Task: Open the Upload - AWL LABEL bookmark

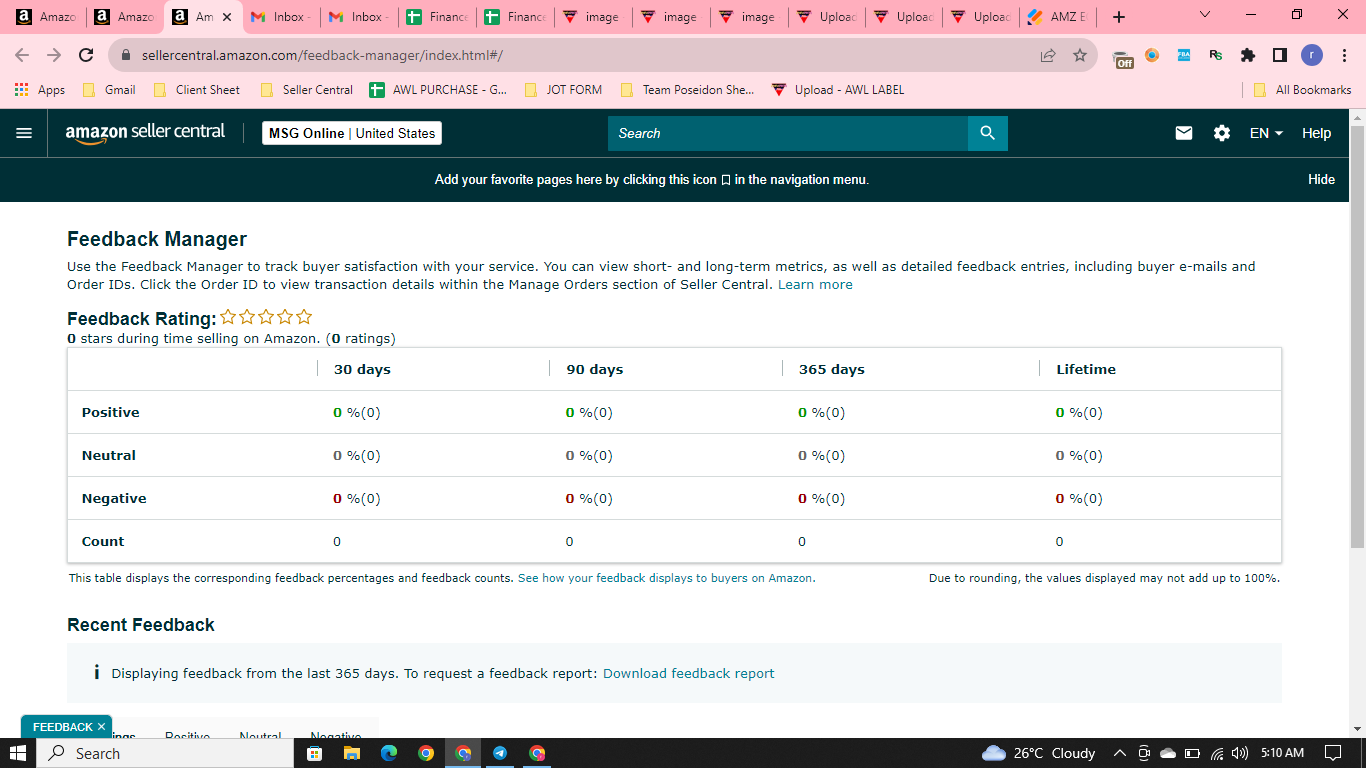Action: tap(838, 90)
